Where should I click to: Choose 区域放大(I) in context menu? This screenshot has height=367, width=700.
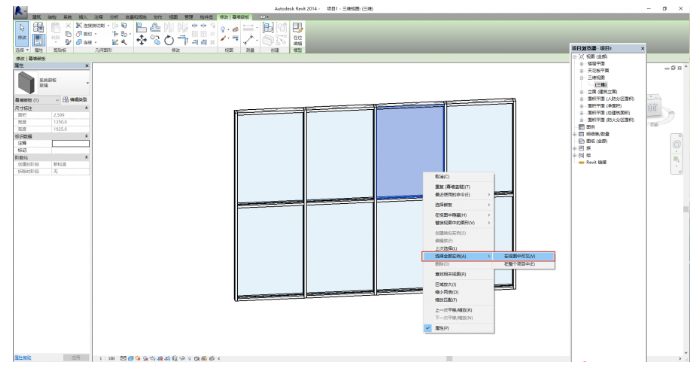pyautogui.click(x=458, y=284)
